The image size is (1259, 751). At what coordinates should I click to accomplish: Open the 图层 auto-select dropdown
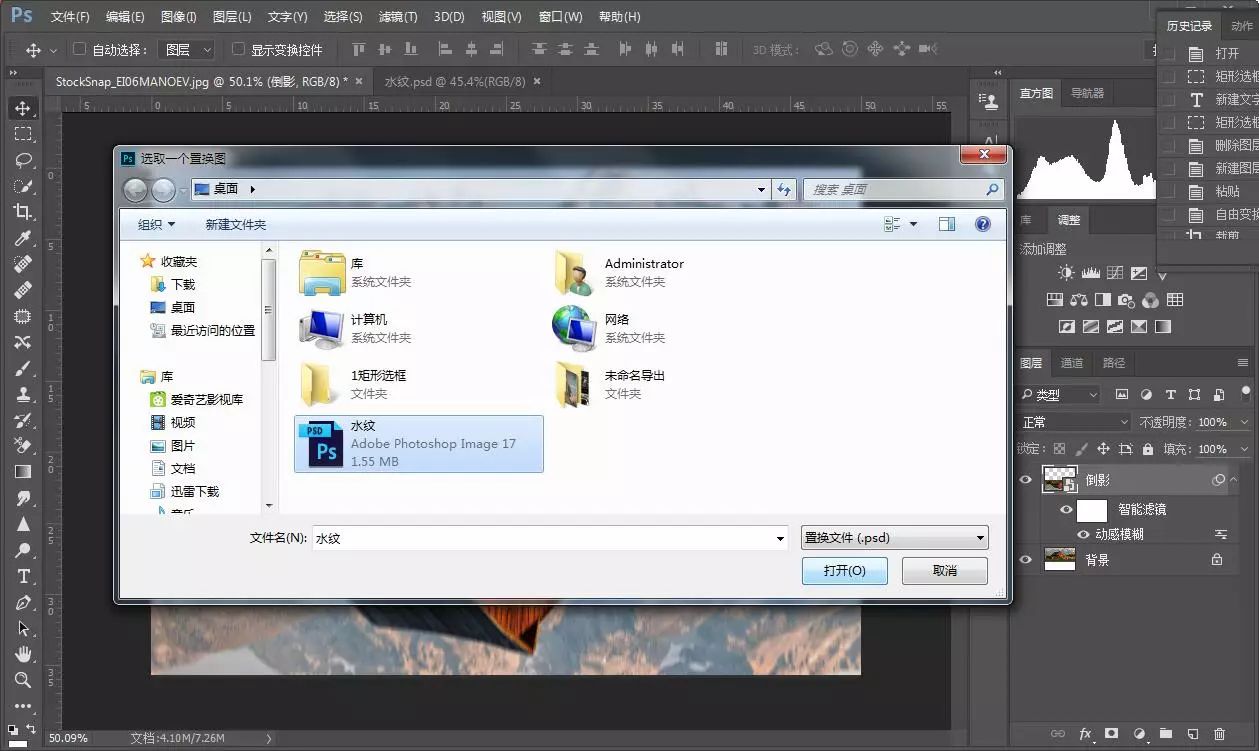[x=188, y=49]
